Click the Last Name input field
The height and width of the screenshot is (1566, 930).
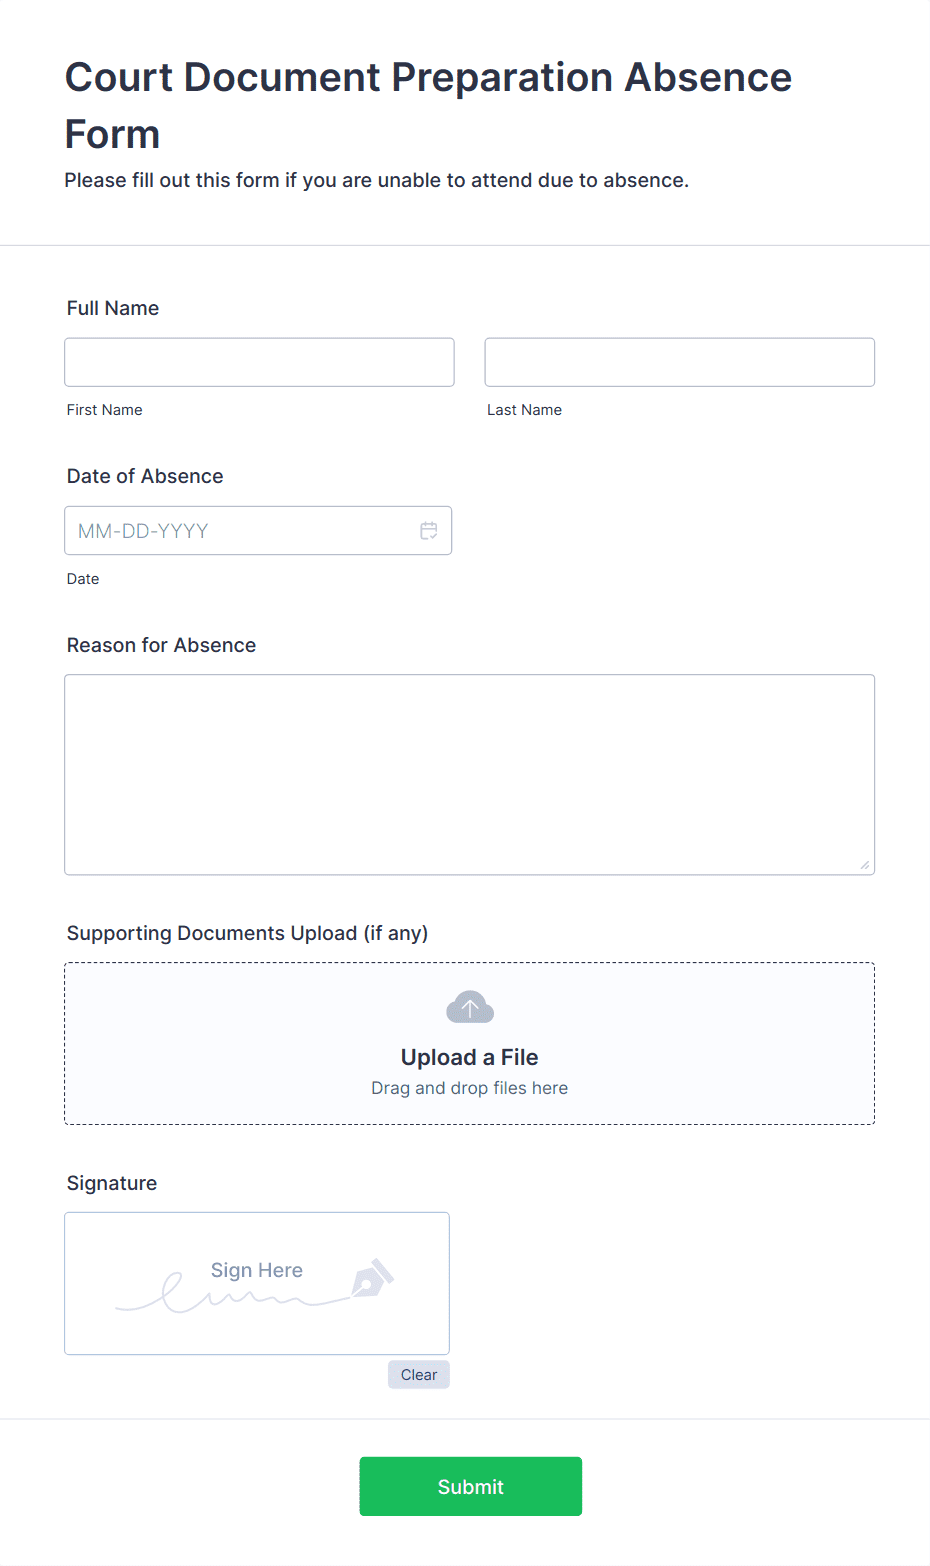(680, 362)
